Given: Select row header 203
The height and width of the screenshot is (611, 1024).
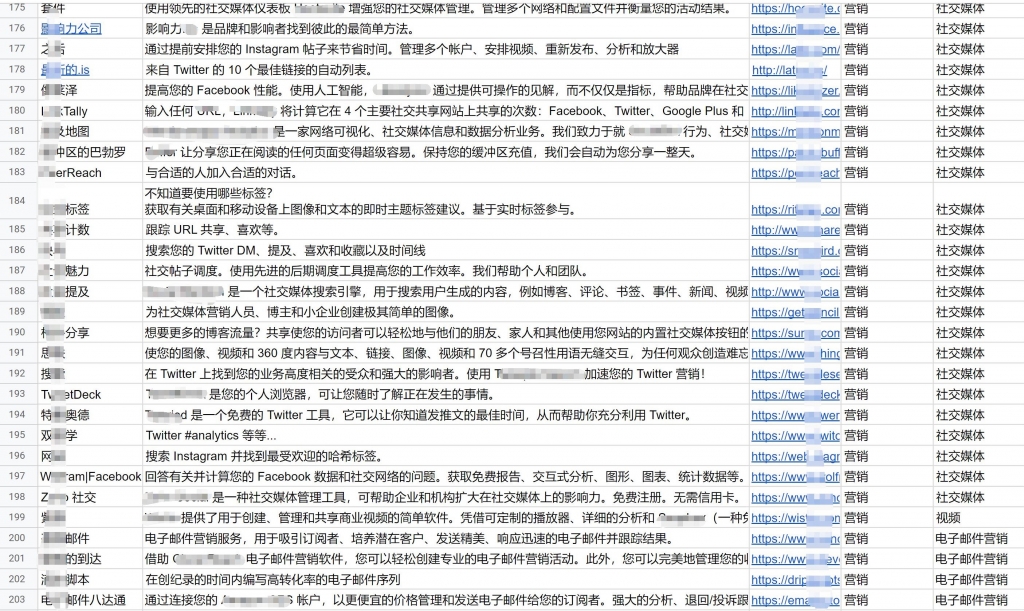Looking at the screenshot, I should pyautogui.click(x=18, y=599).
